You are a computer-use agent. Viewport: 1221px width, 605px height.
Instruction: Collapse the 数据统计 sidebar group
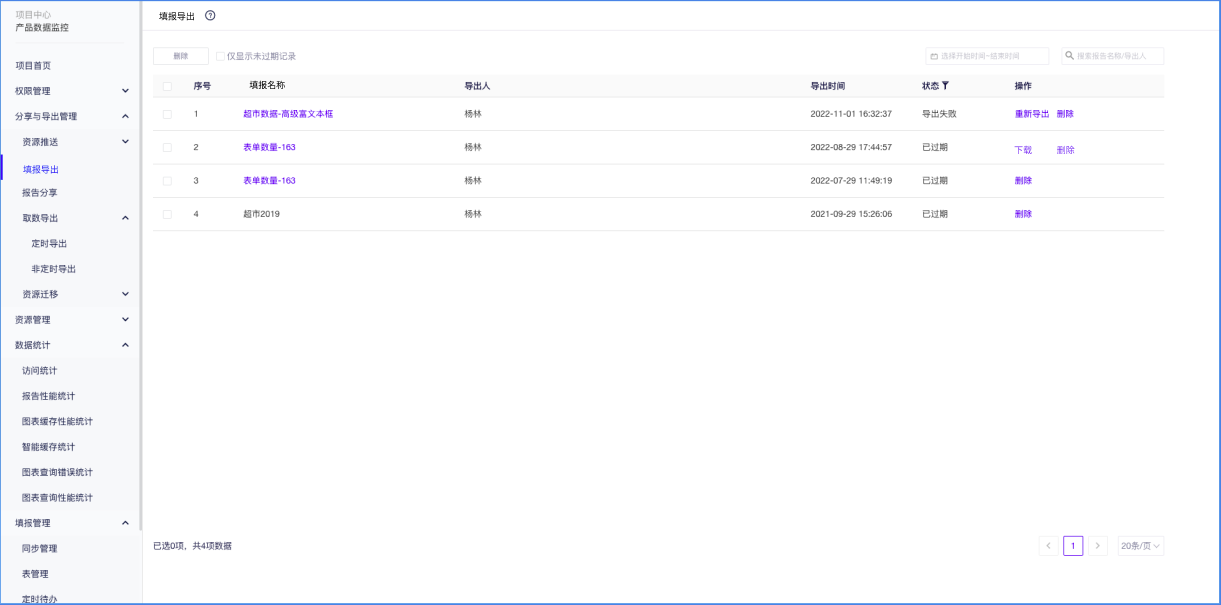click(125, 345)
